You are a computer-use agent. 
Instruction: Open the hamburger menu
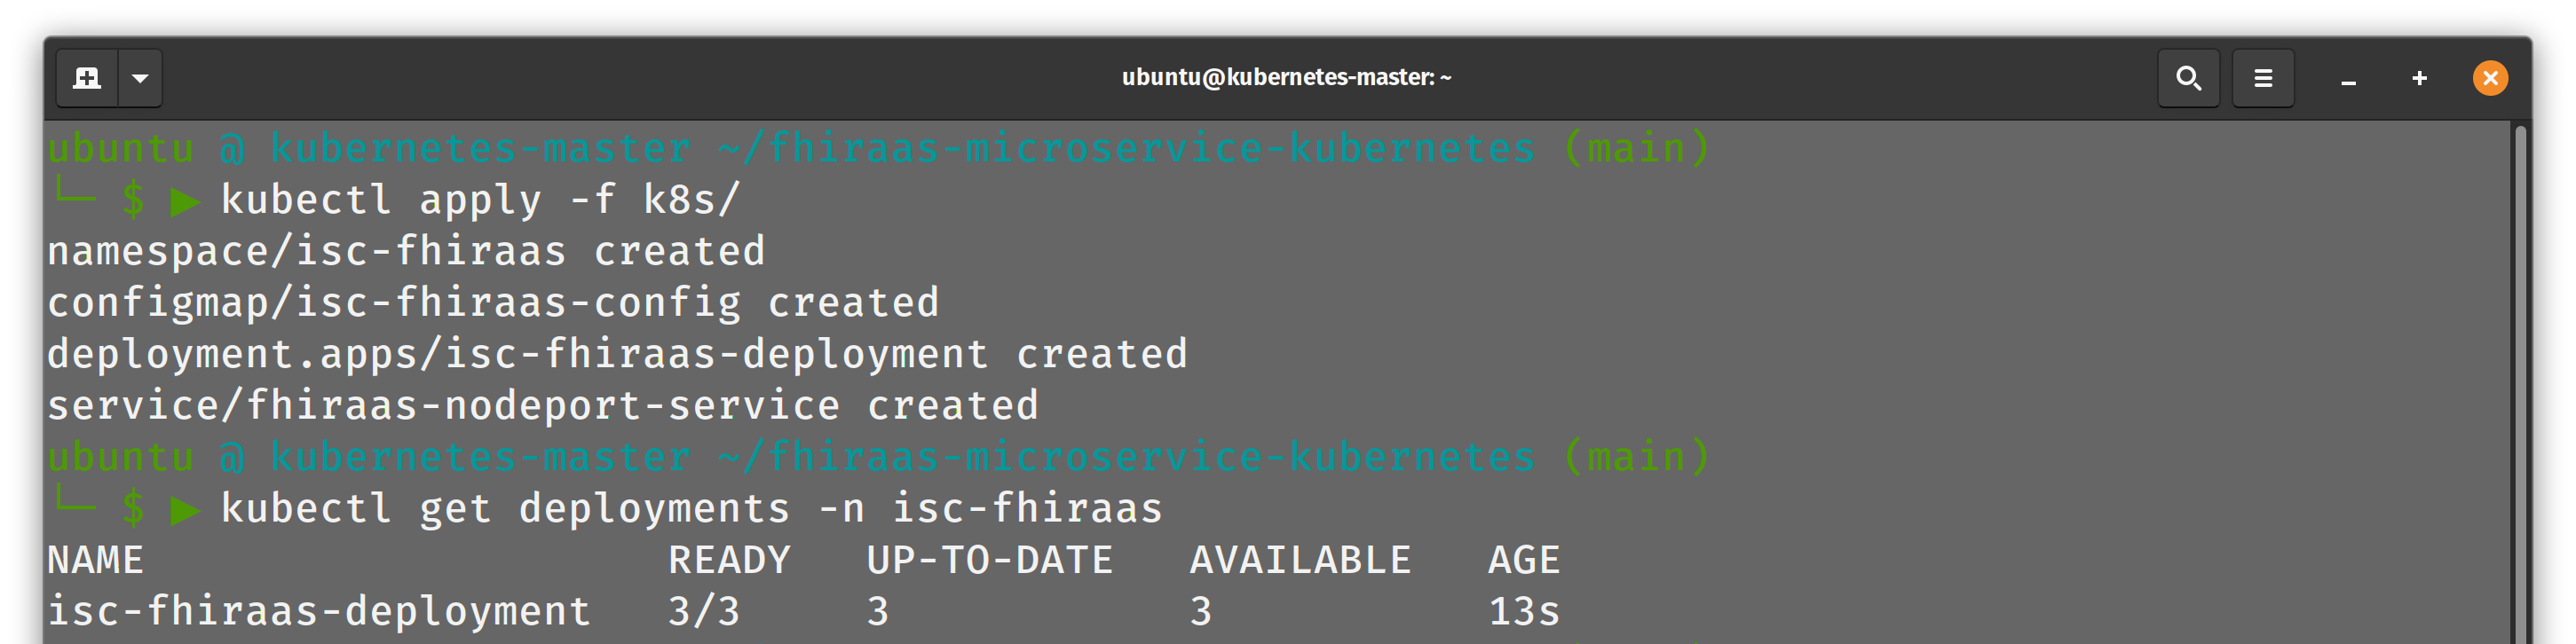2263,78
